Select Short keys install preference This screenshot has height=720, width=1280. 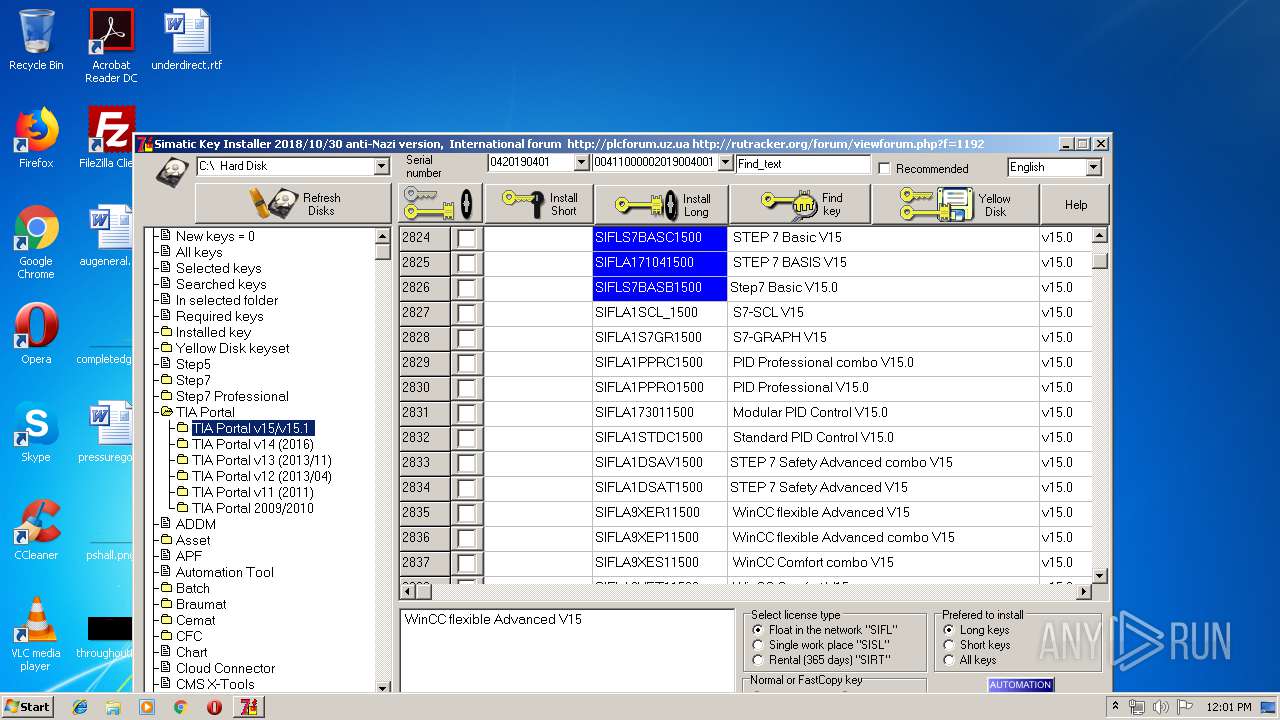tap(949, 645)
